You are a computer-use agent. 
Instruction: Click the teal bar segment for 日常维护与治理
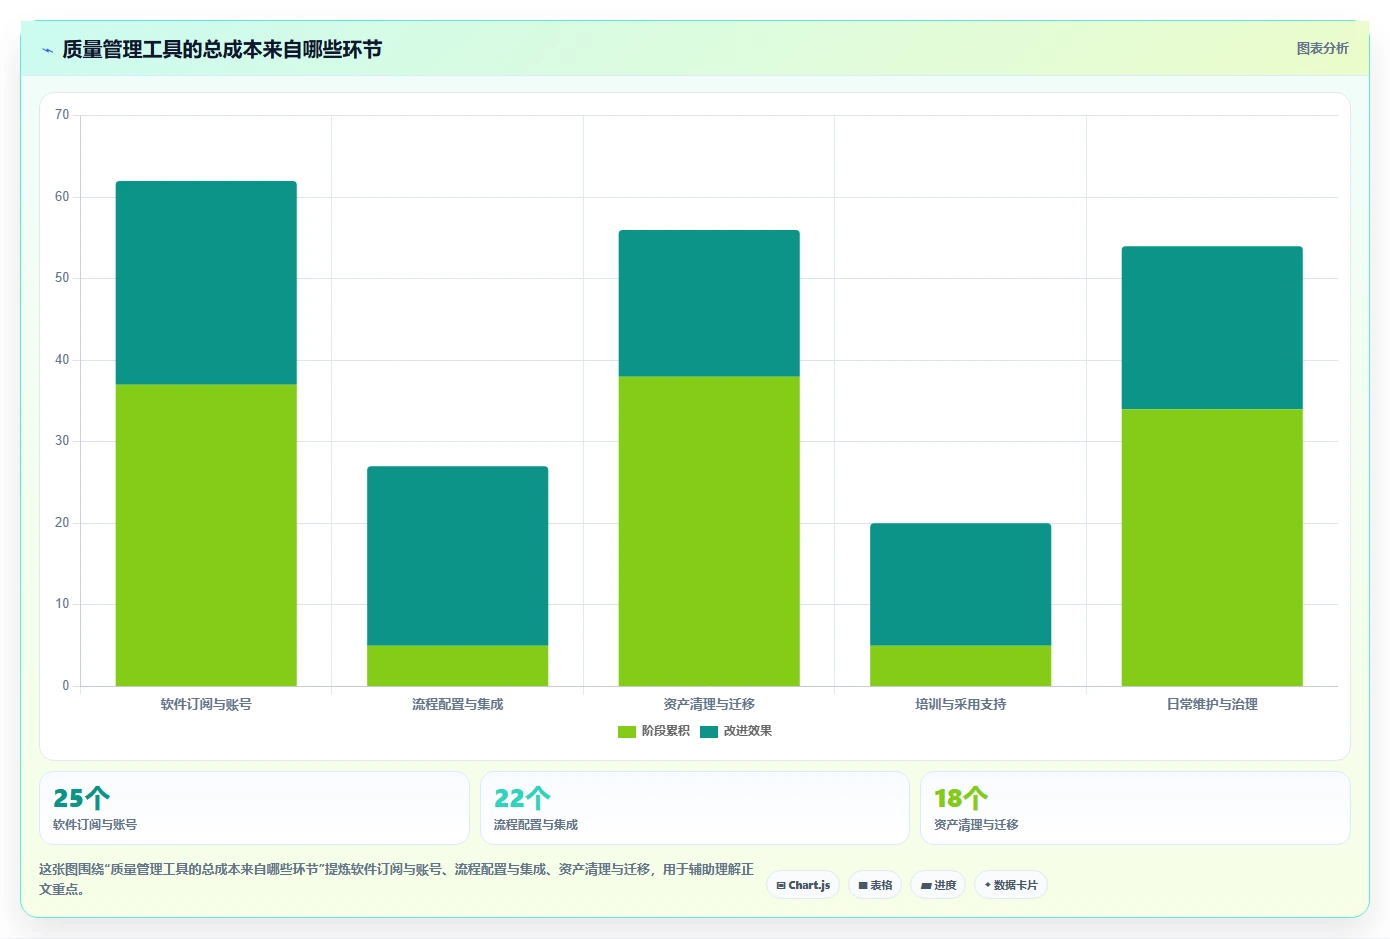[1212, 328]
